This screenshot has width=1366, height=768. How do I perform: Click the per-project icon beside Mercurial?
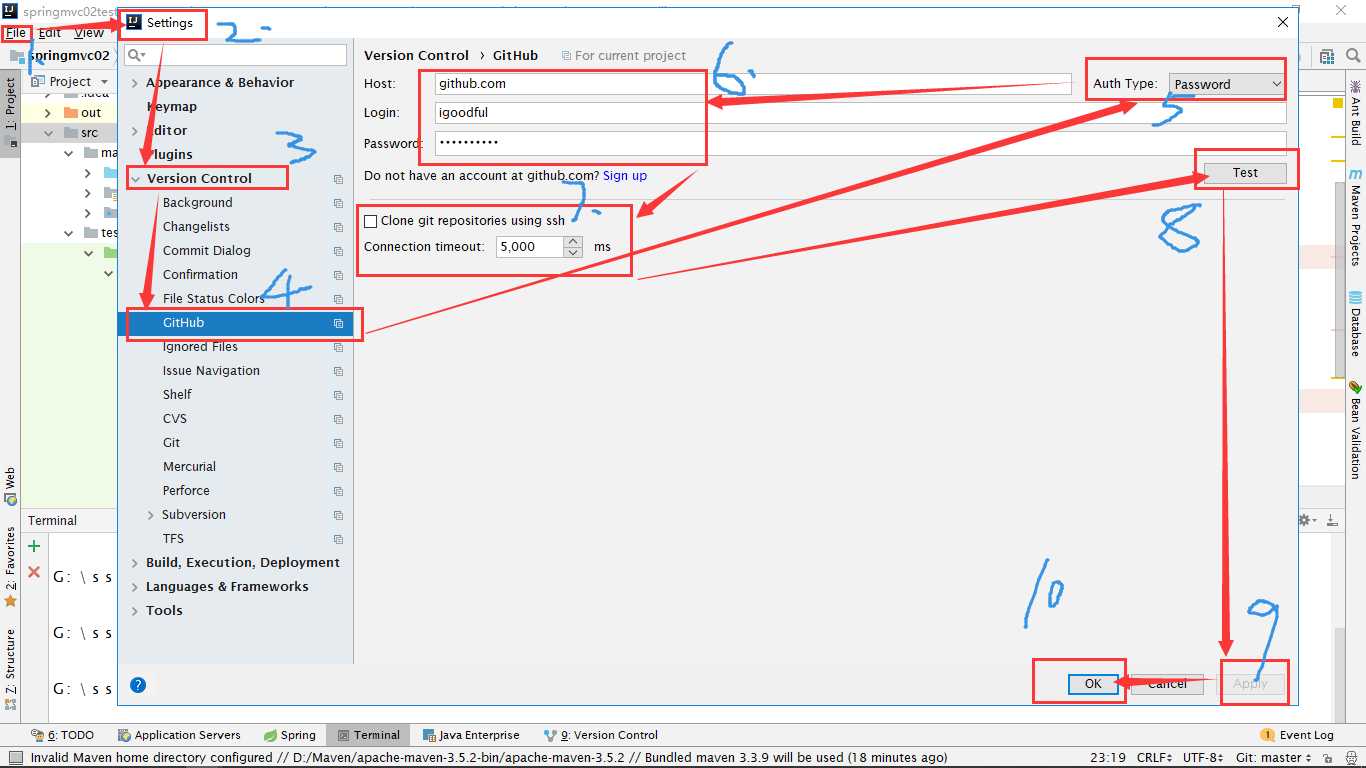pos(338,467)
